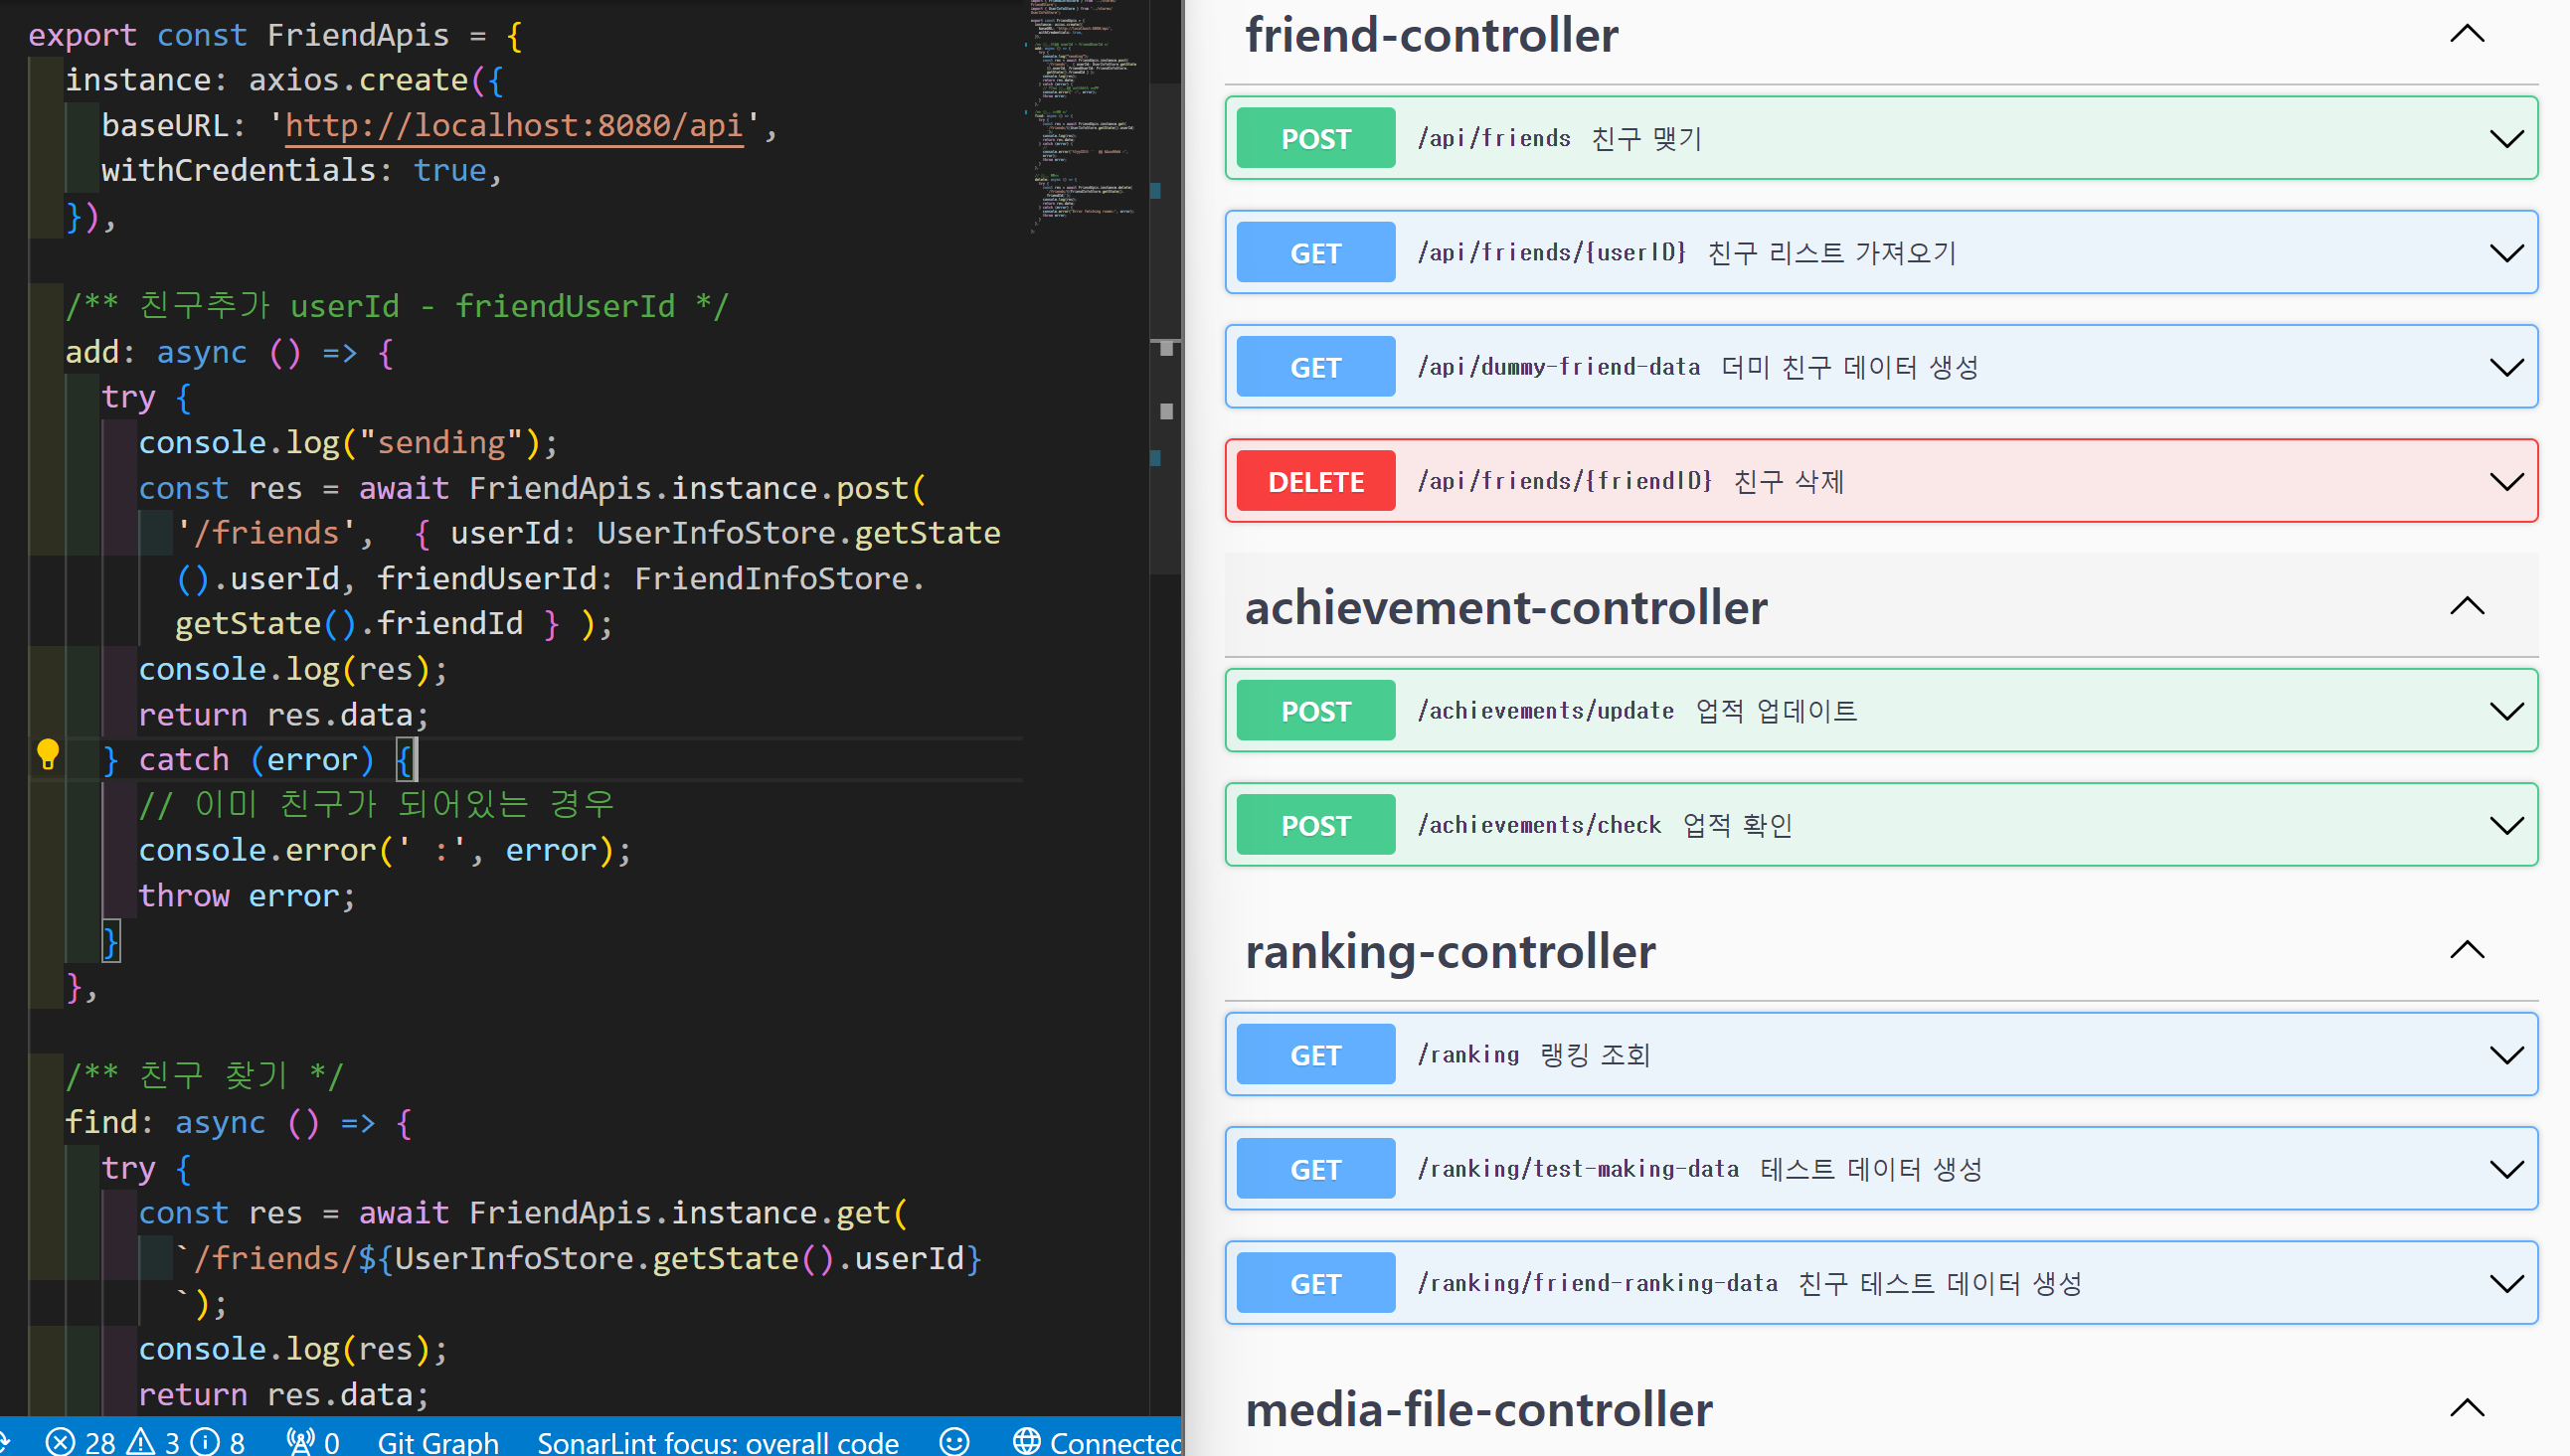2570x1456 pixels.
Task: Click the /api/dummy-friend-data endpoint path text
Action: tap(1559, 367)
